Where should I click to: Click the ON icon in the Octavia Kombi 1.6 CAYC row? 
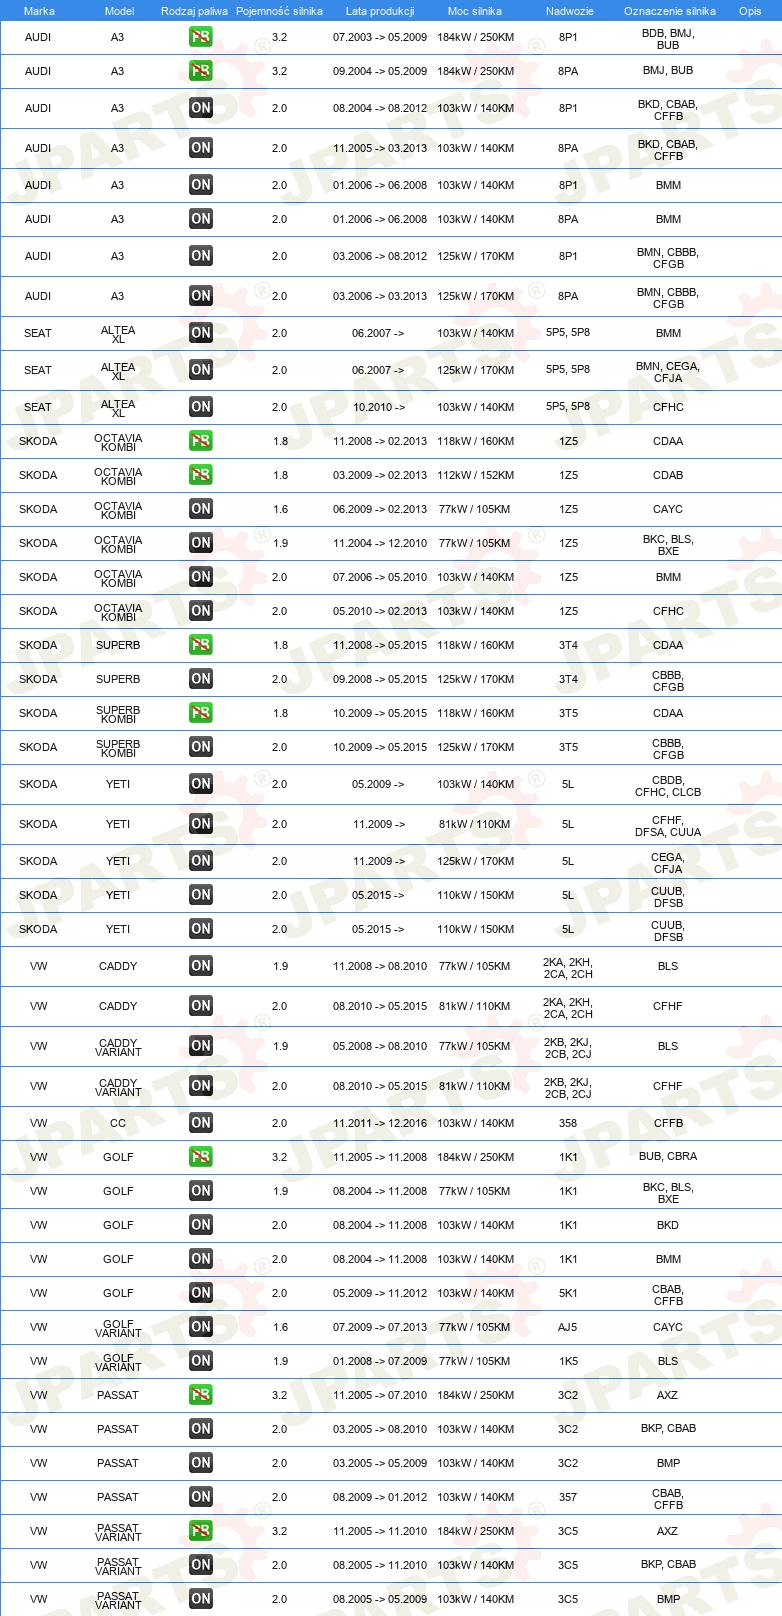[201, 509]
